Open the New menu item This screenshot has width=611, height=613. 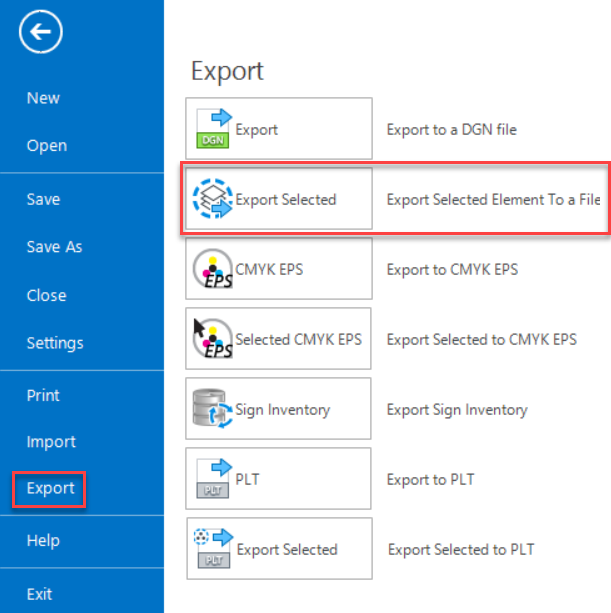coord(43,98)
